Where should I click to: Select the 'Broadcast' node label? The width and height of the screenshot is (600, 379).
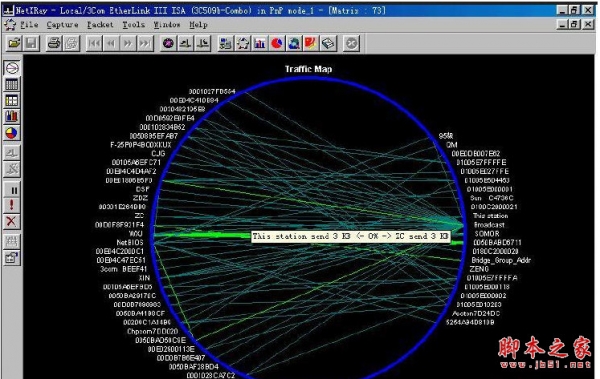489,225
